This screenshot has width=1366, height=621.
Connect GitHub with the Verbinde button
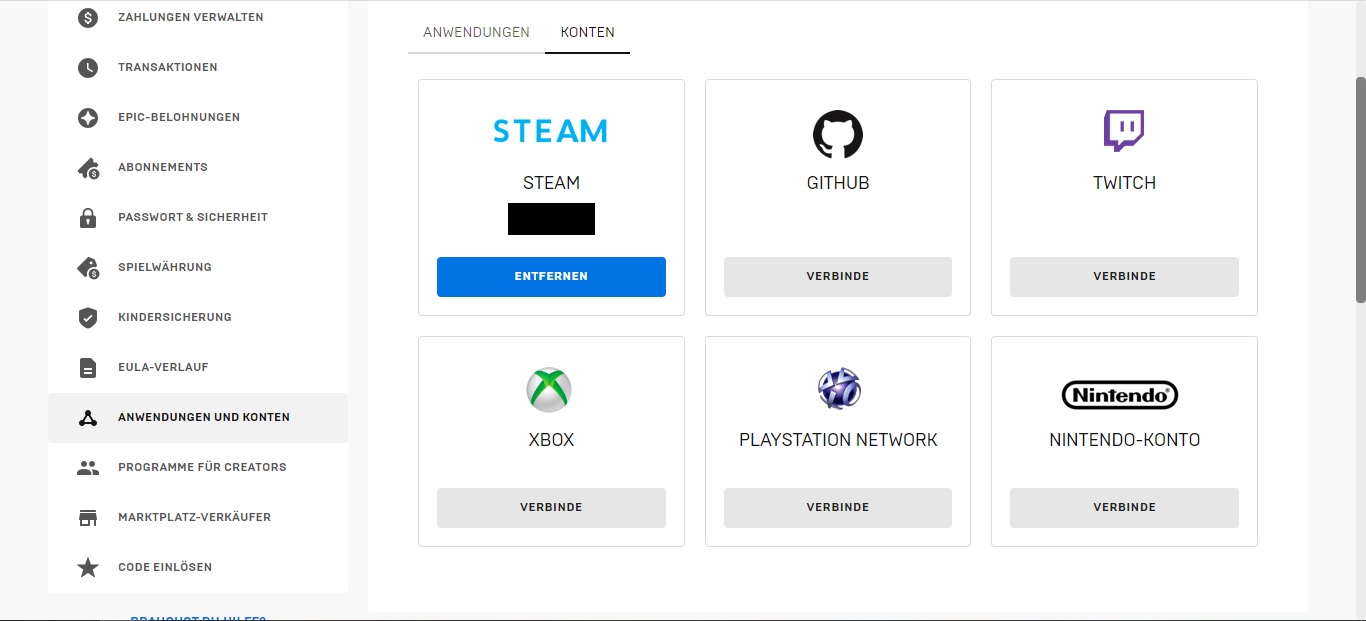838,277
